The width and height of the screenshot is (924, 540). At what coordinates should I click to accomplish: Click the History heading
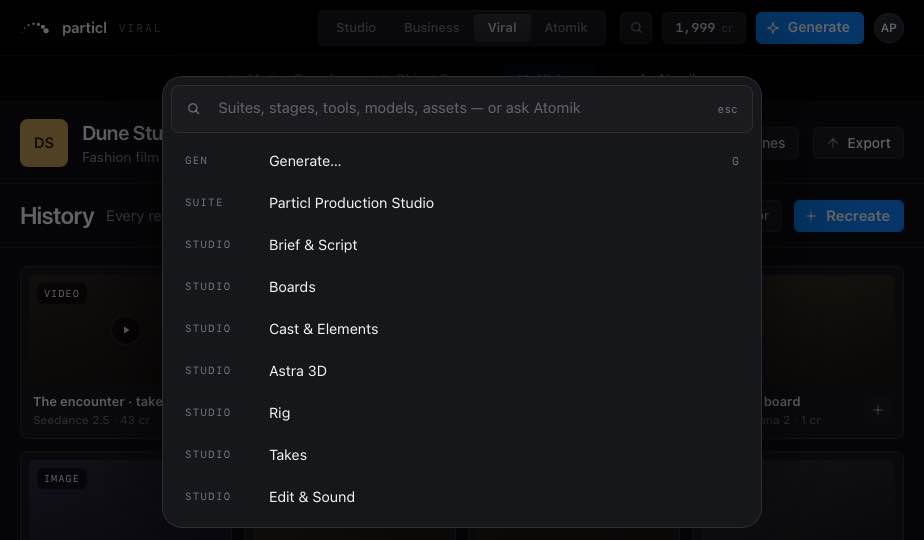[57, 216]
